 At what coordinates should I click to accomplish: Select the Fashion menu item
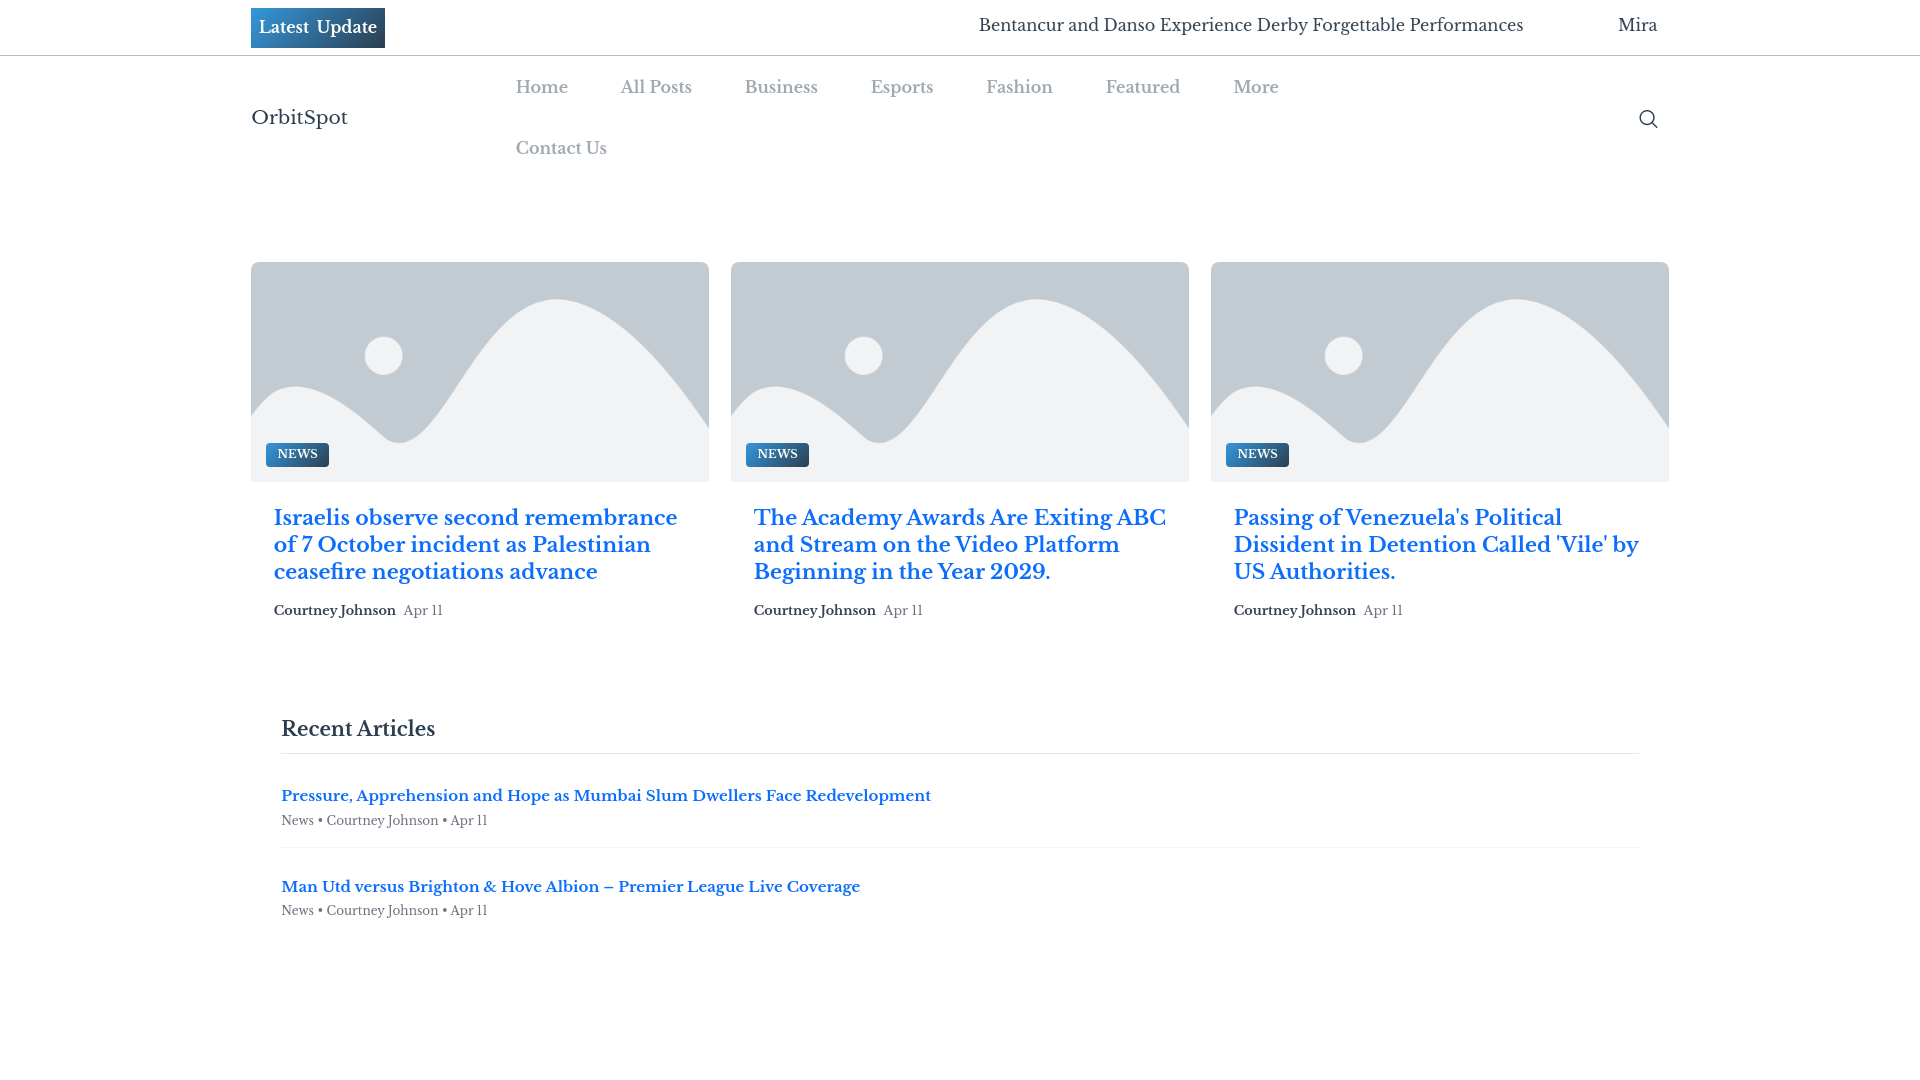(1019, 87)
